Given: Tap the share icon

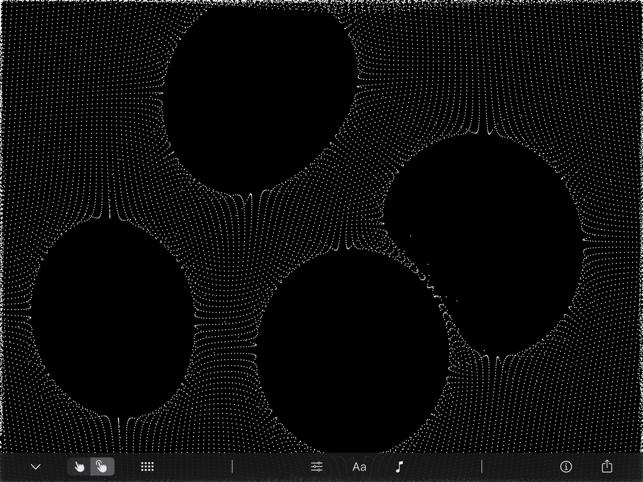Looking at the screenshot, I should (x=607, y=466).
